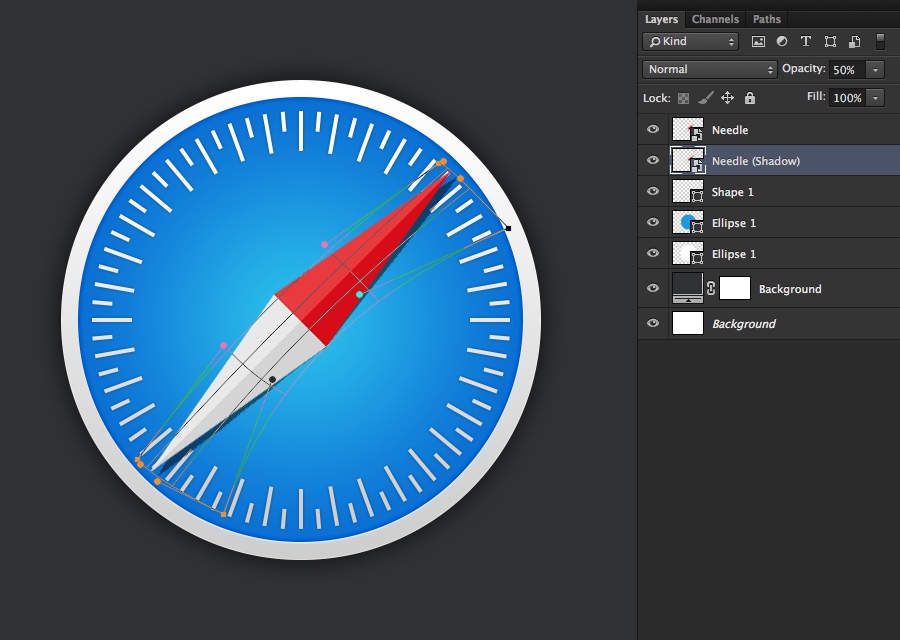Viewport: 900px width, 640px height.
Task: Open the Opacity slider dropdown arrow
Action: tap(875, 70)
